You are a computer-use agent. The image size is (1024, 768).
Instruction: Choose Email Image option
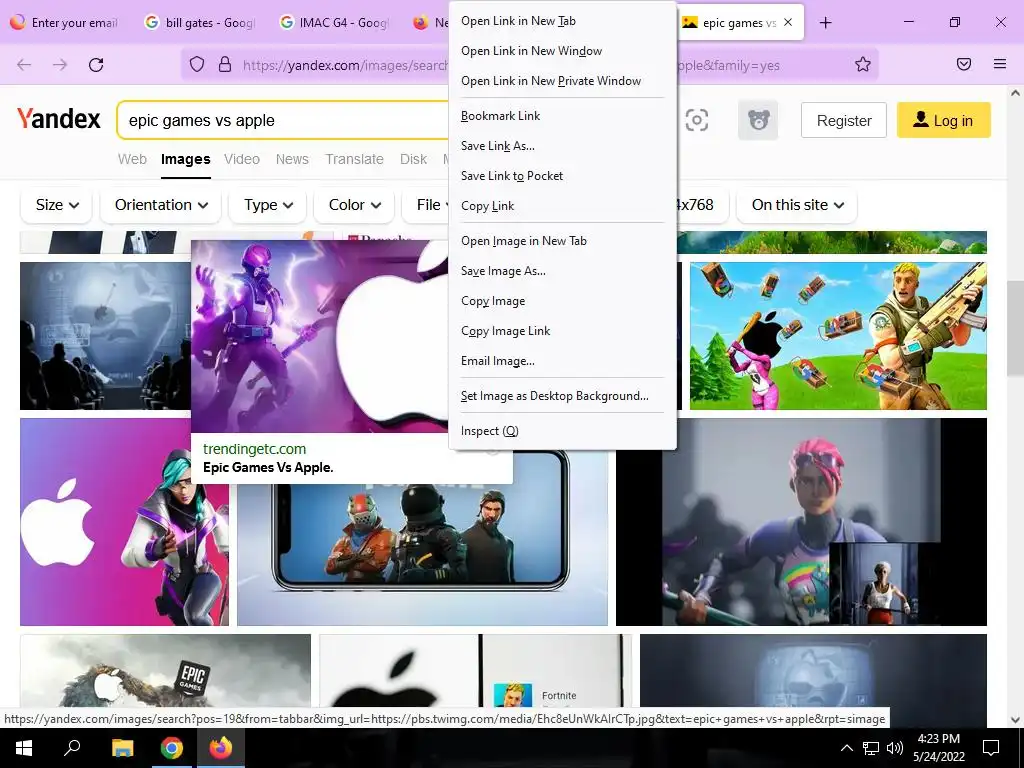(562, 361)
